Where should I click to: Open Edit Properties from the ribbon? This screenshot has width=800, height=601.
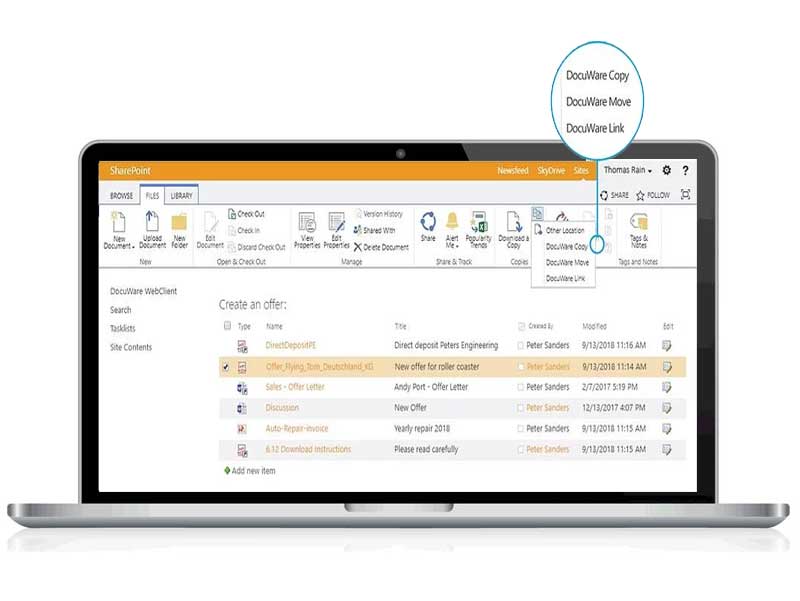coord(336,223)
